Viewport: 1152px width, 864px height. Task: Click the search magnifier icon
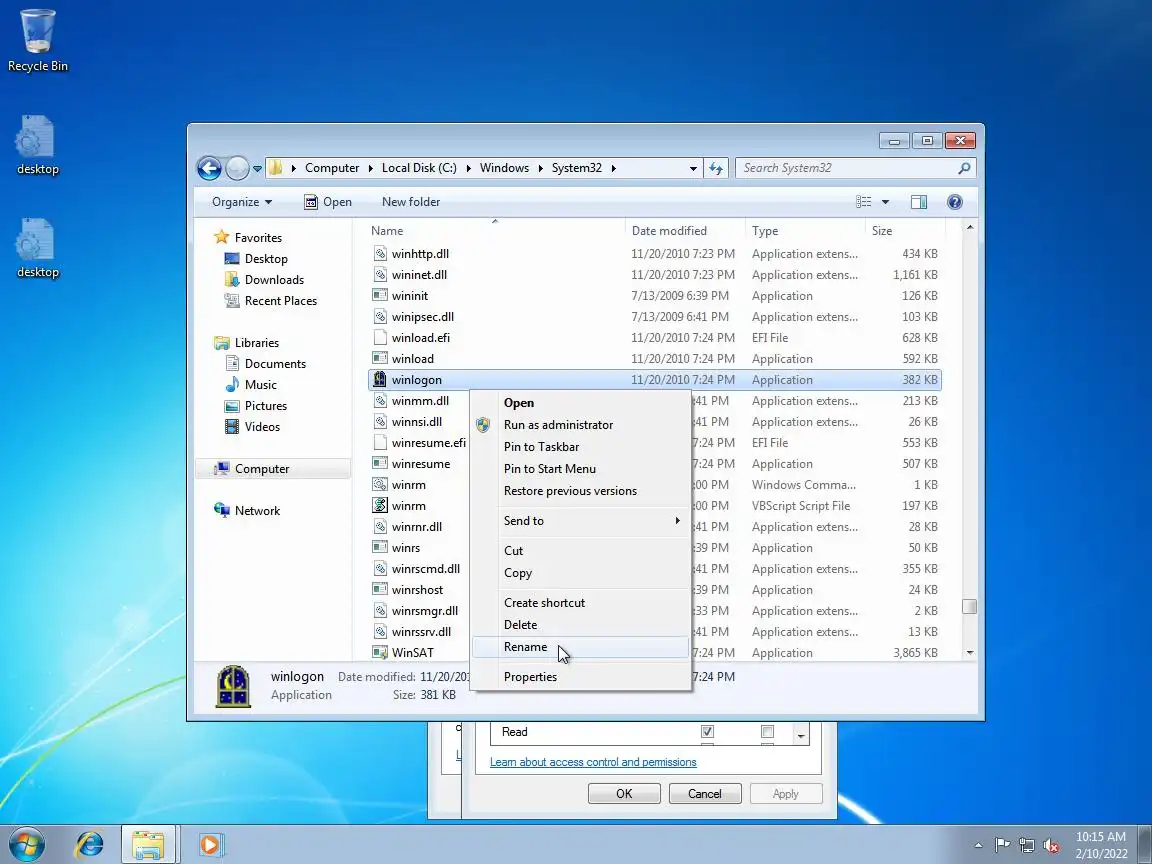pos(964,168)
